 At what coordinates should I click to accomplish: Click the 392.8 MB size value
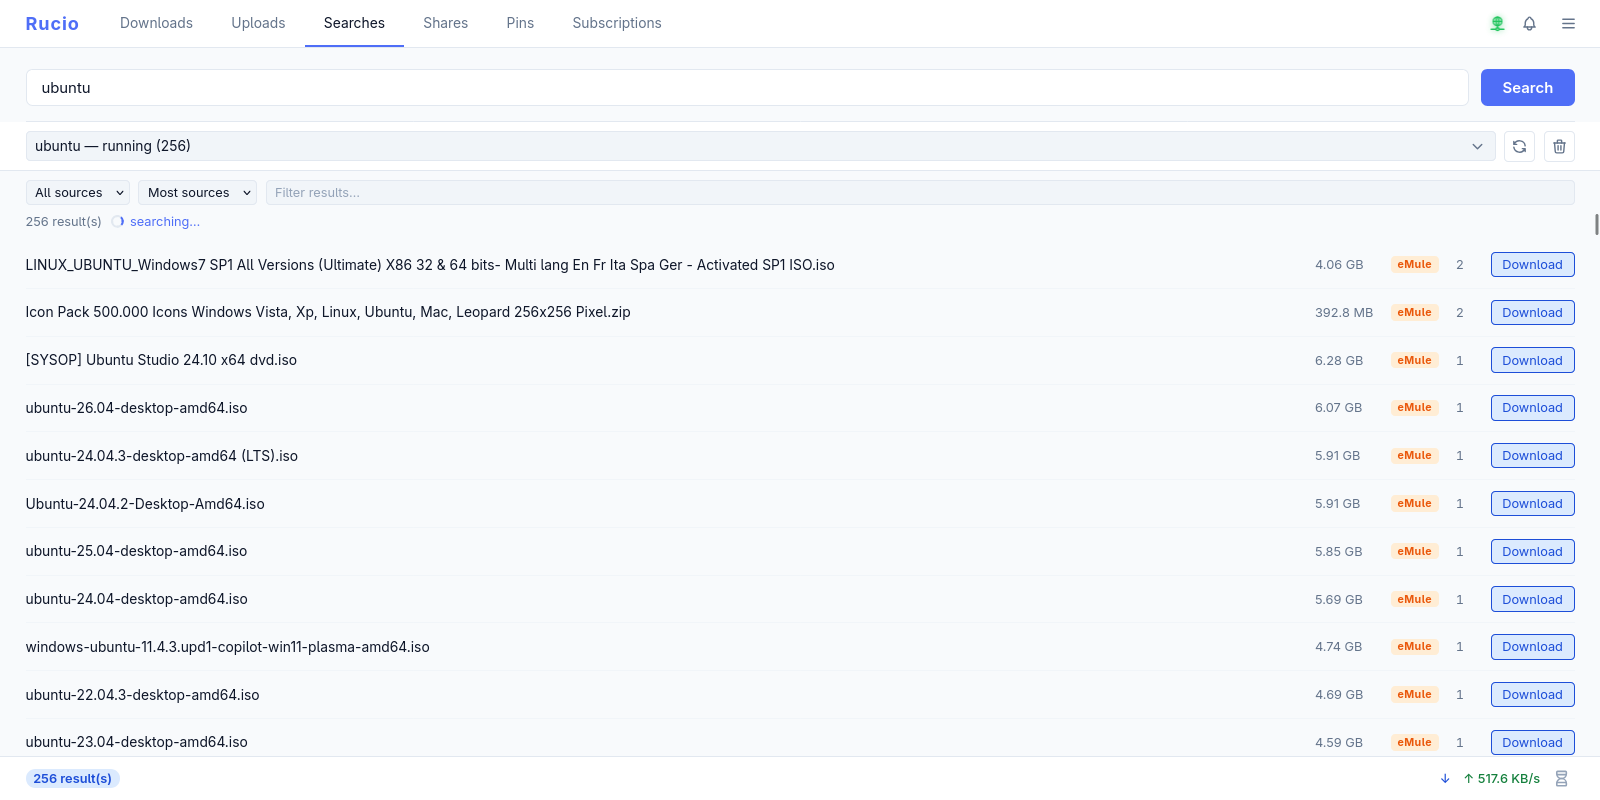(1344, 313)
